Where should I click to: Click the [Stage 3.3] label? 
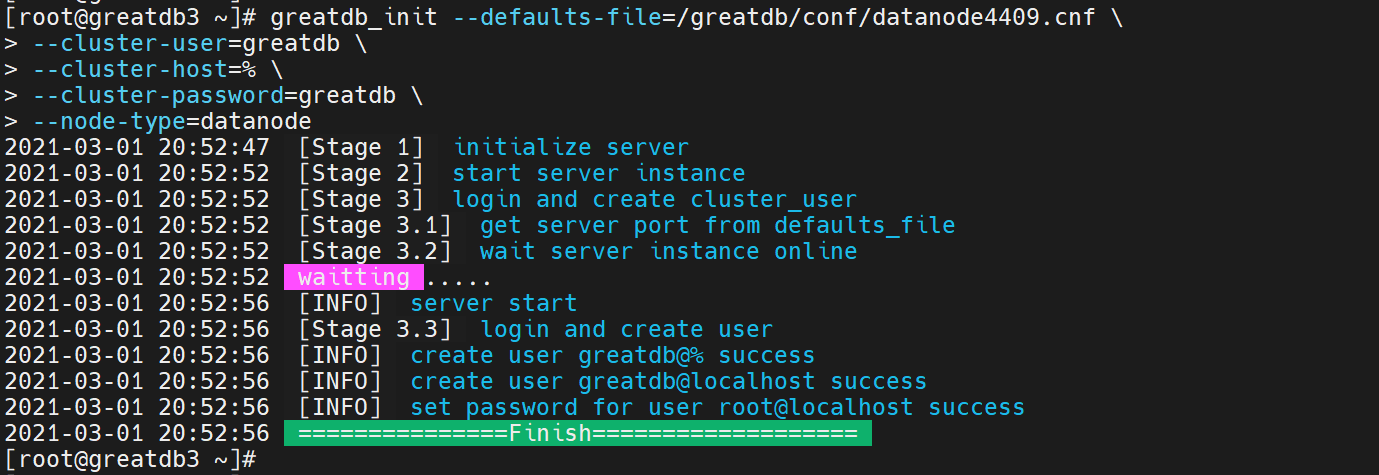pos(375,330)
